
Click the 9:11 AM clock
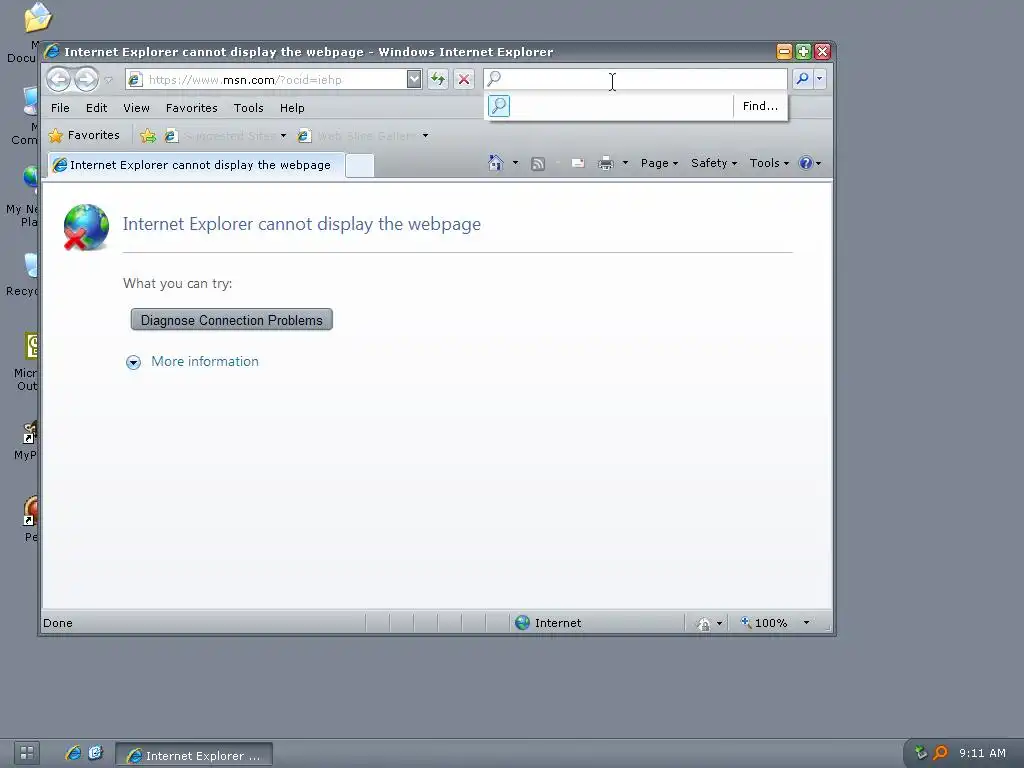point(982,753)
